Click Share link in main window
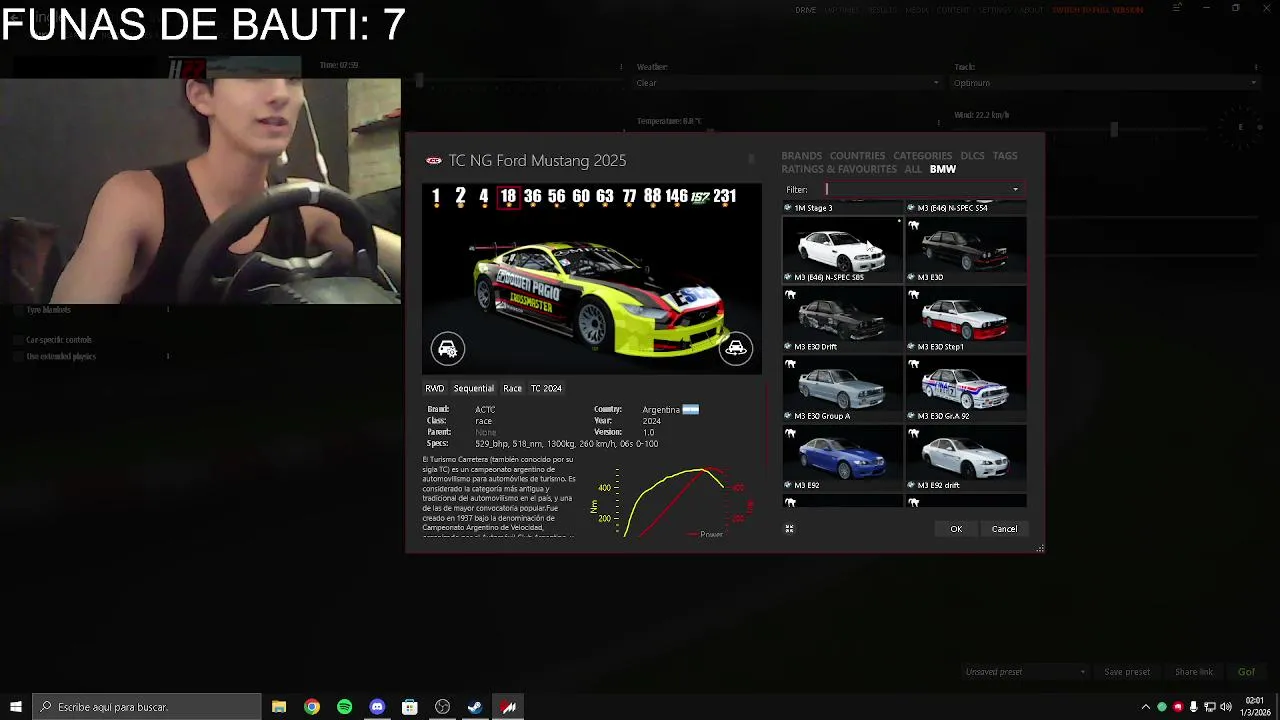This screenshot has width=1280, height=720. click(x=1194, y=672)
